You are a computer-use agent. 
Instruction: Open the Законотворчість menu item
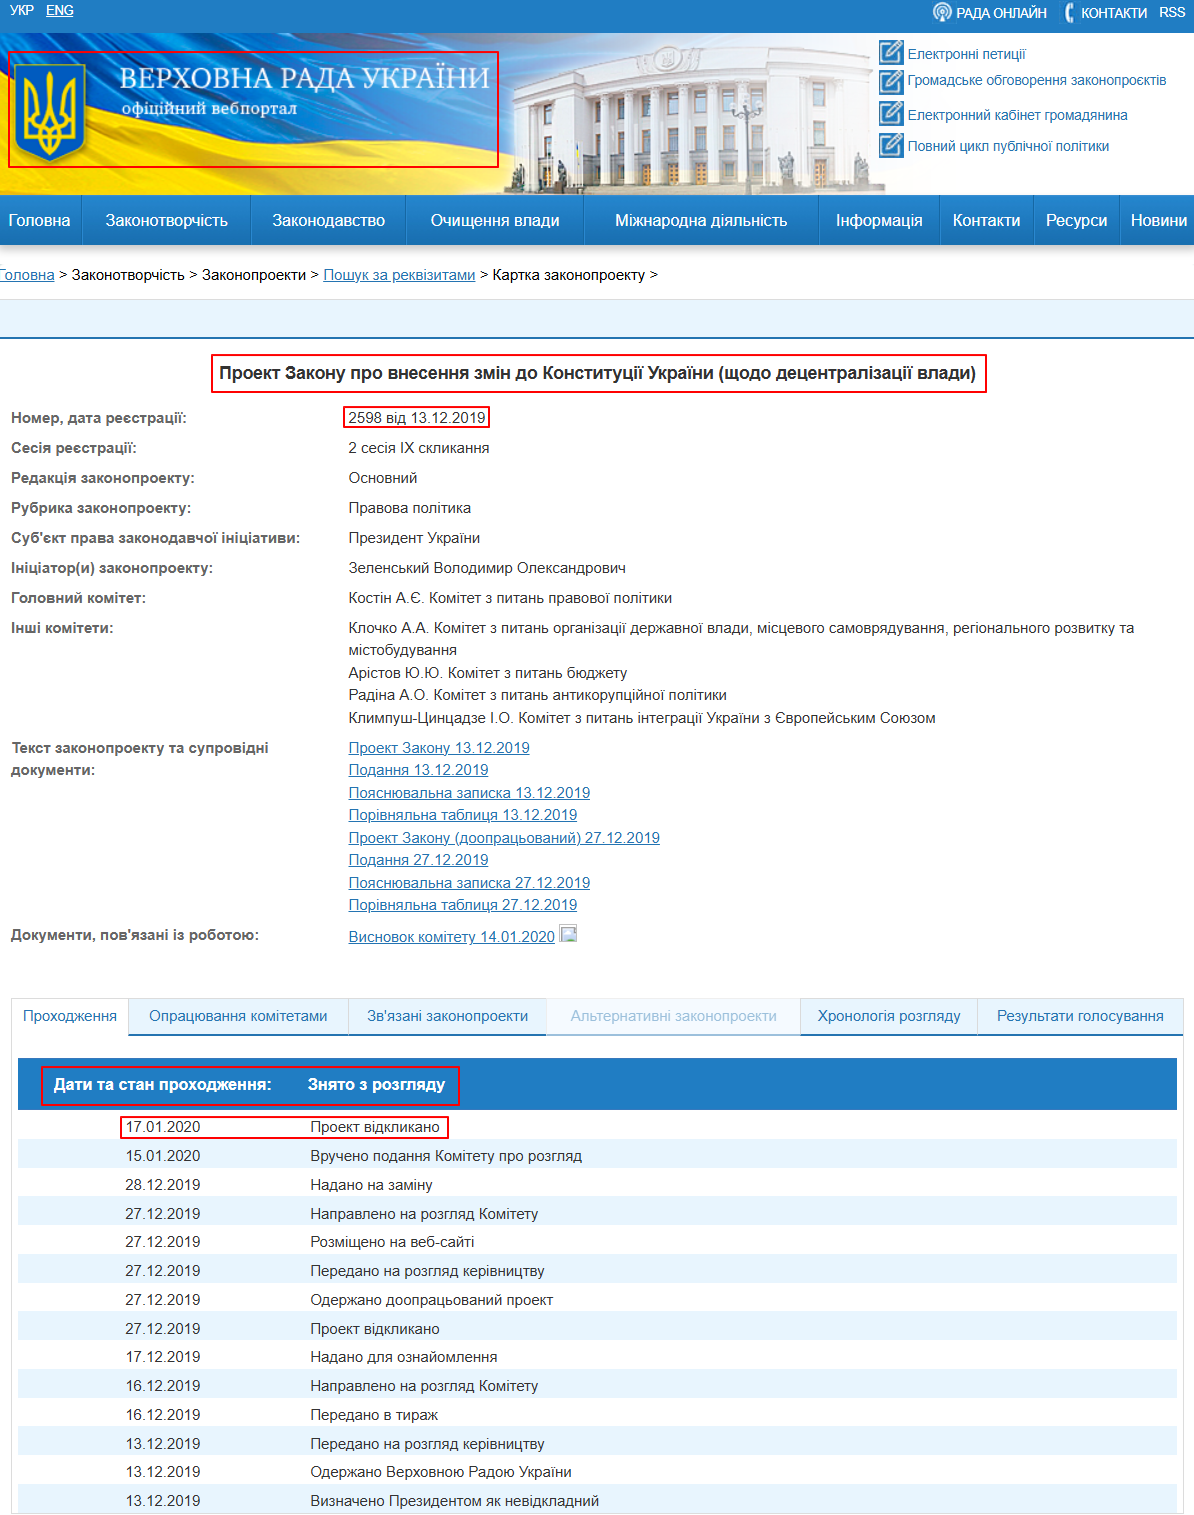coord(167,220)
